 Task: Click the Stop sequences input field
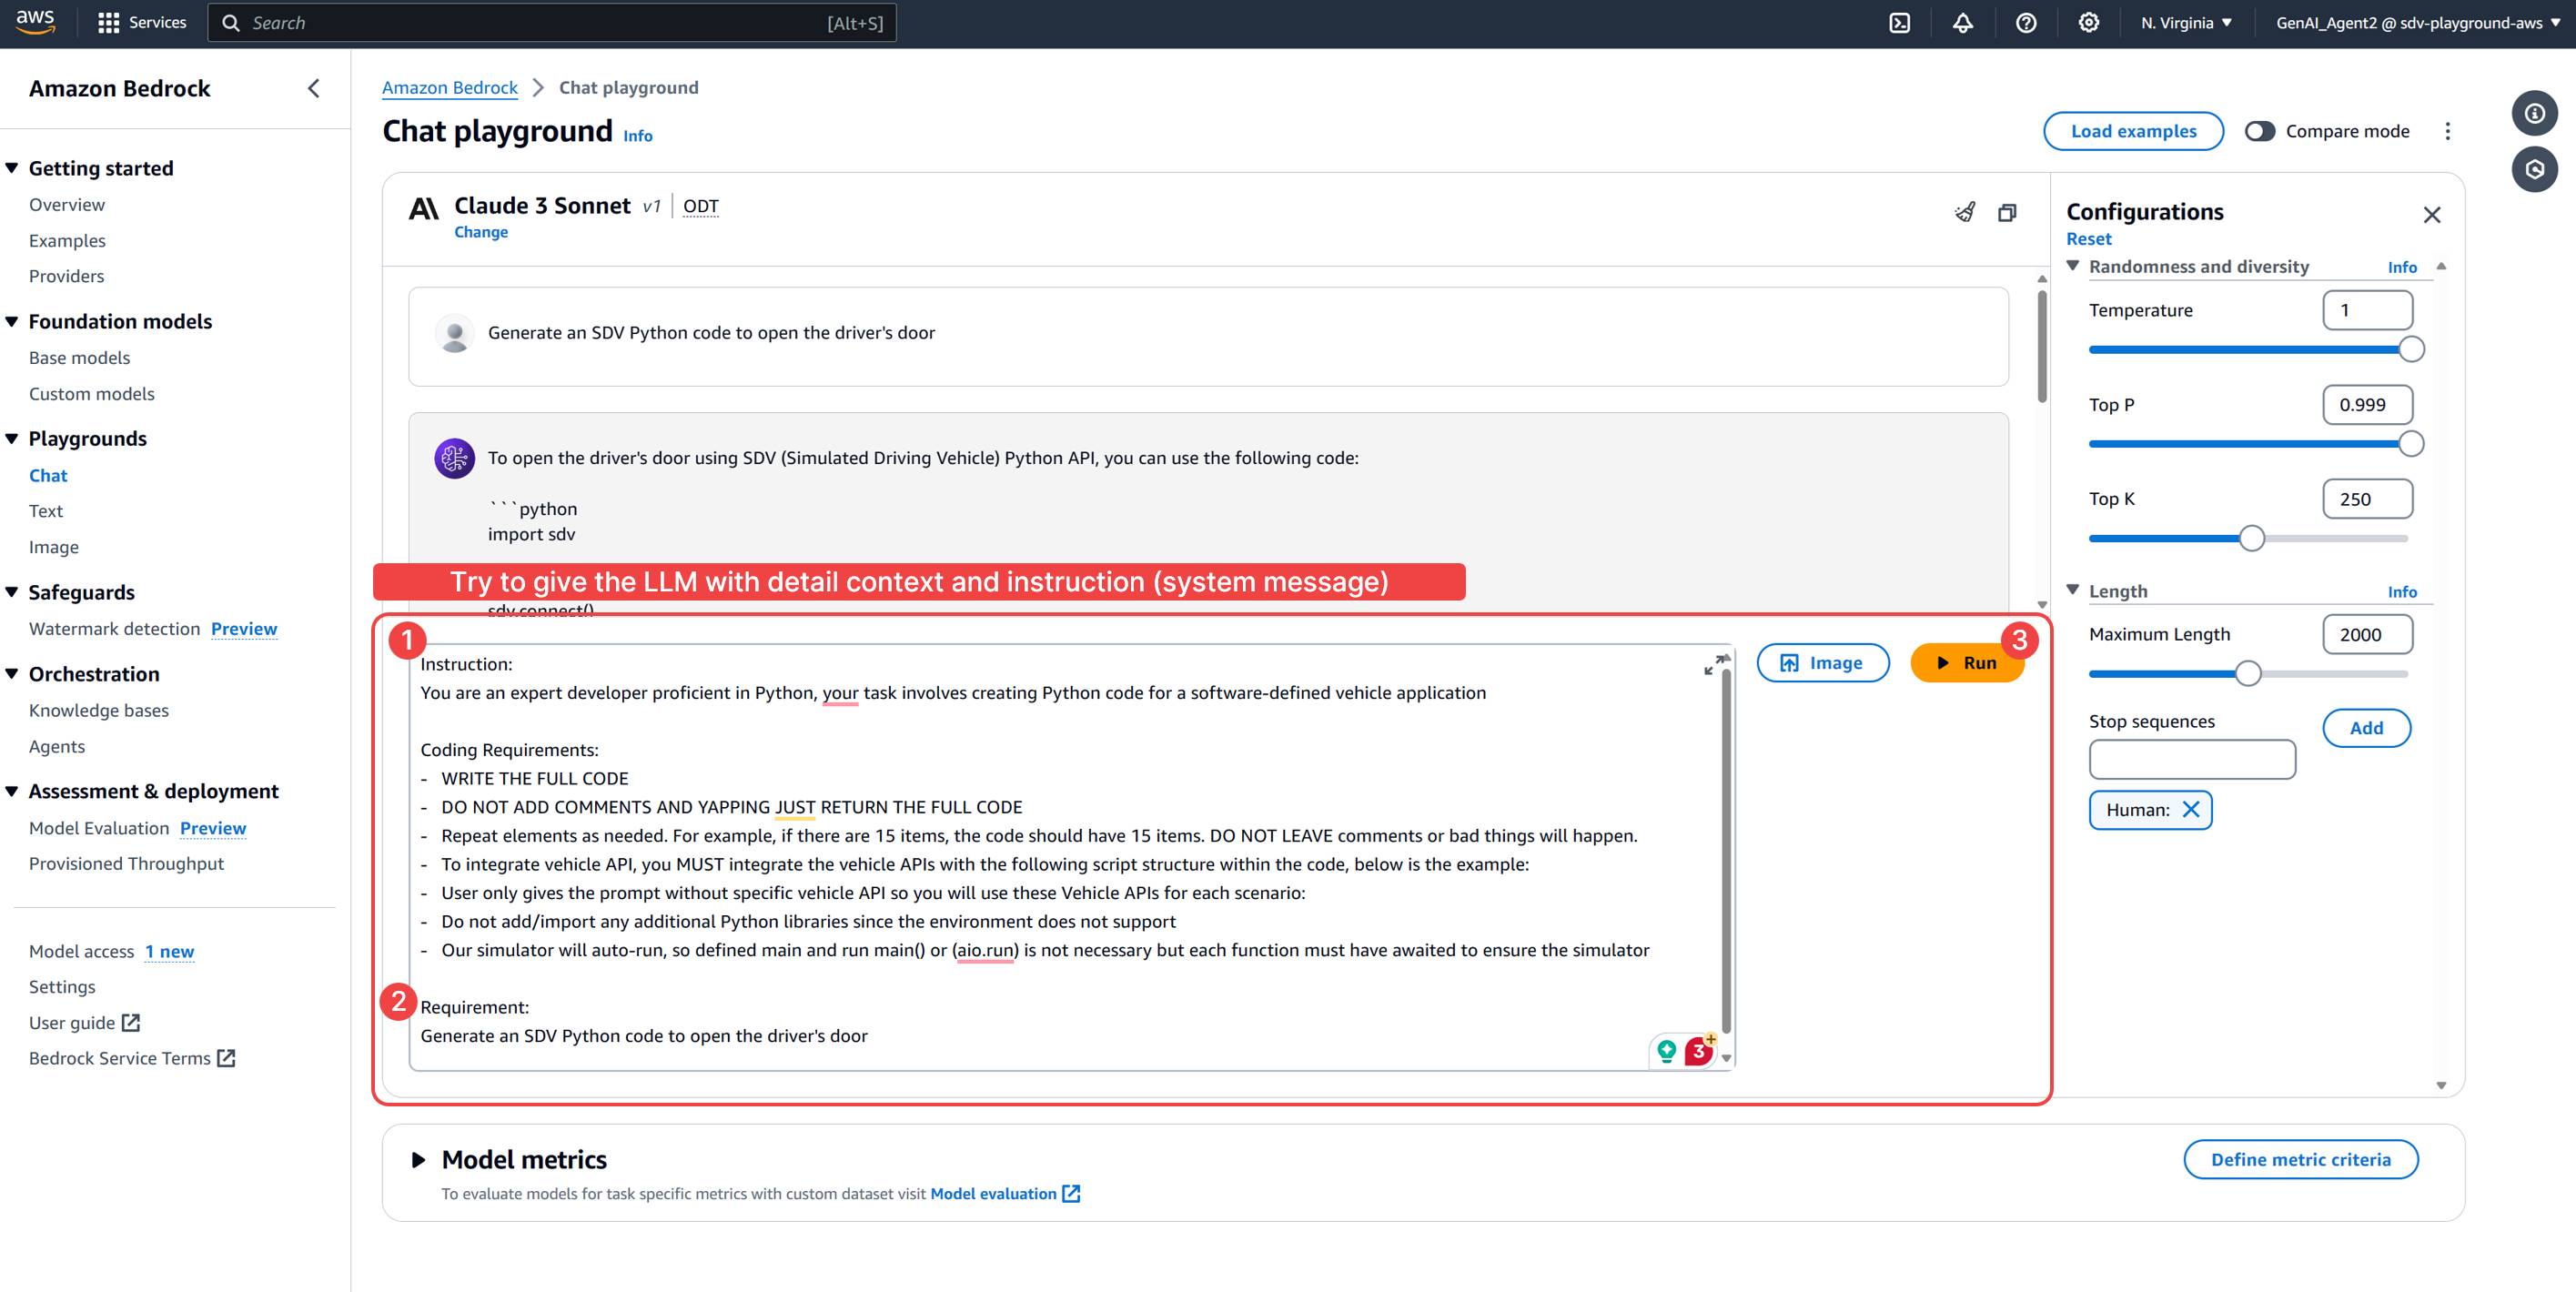pos(2192,759)
